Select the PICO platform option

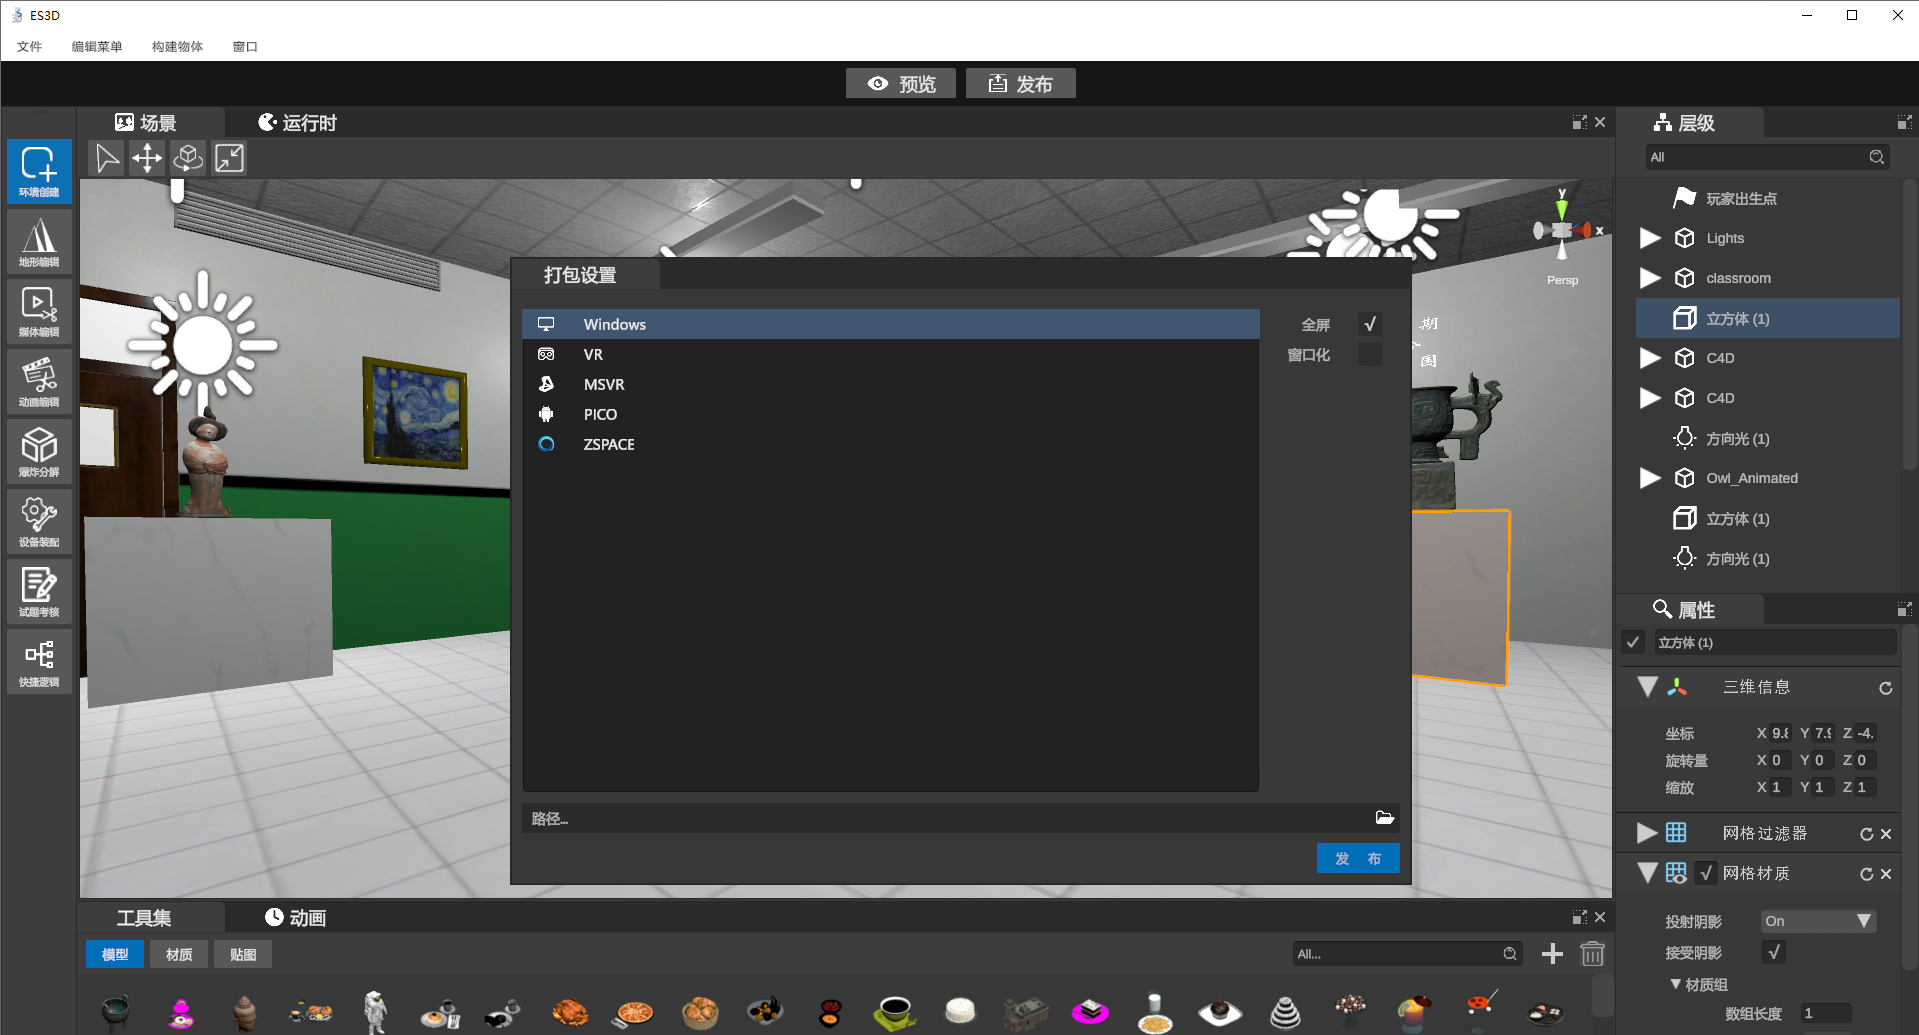pyautogui.click(x=890, y=414)
